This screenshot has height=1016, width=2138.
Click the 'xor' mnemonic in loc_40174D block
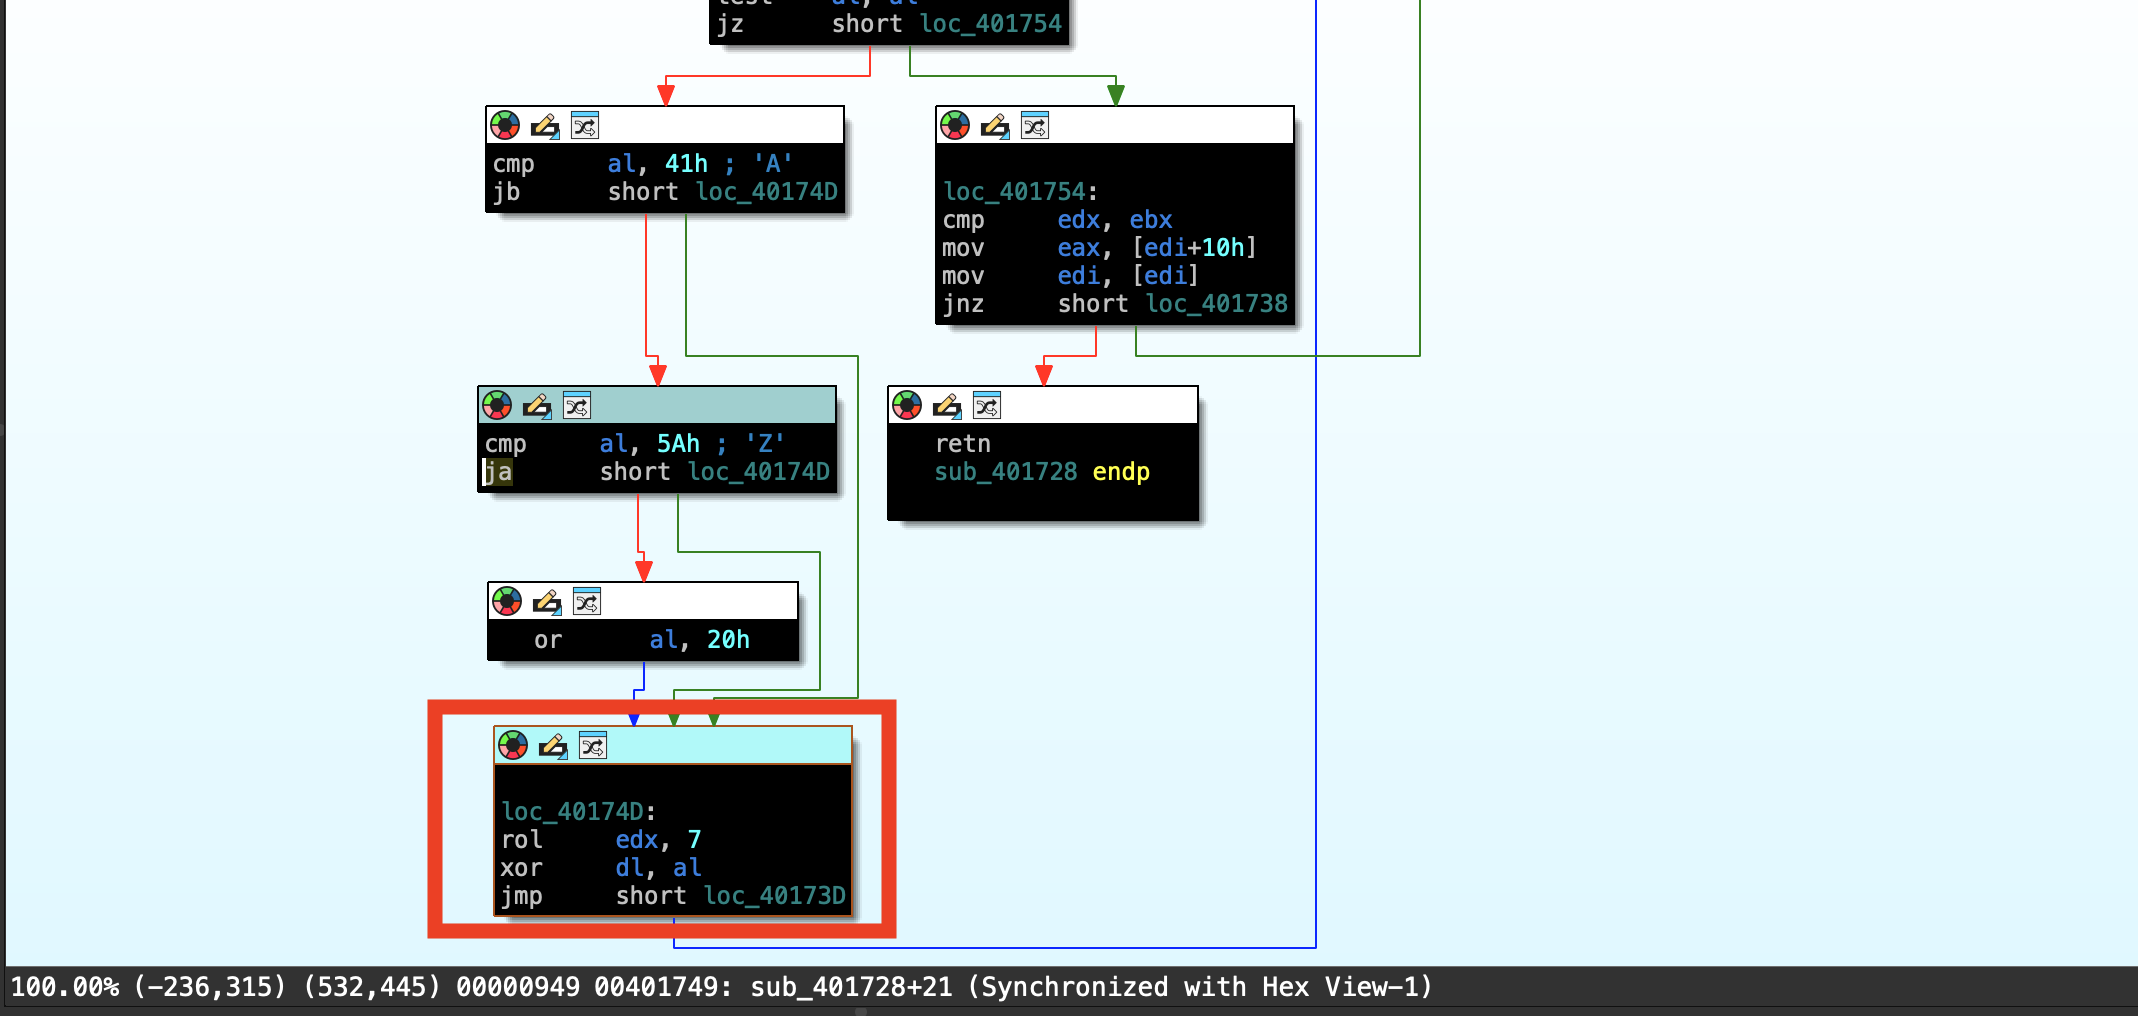(522, 868)
